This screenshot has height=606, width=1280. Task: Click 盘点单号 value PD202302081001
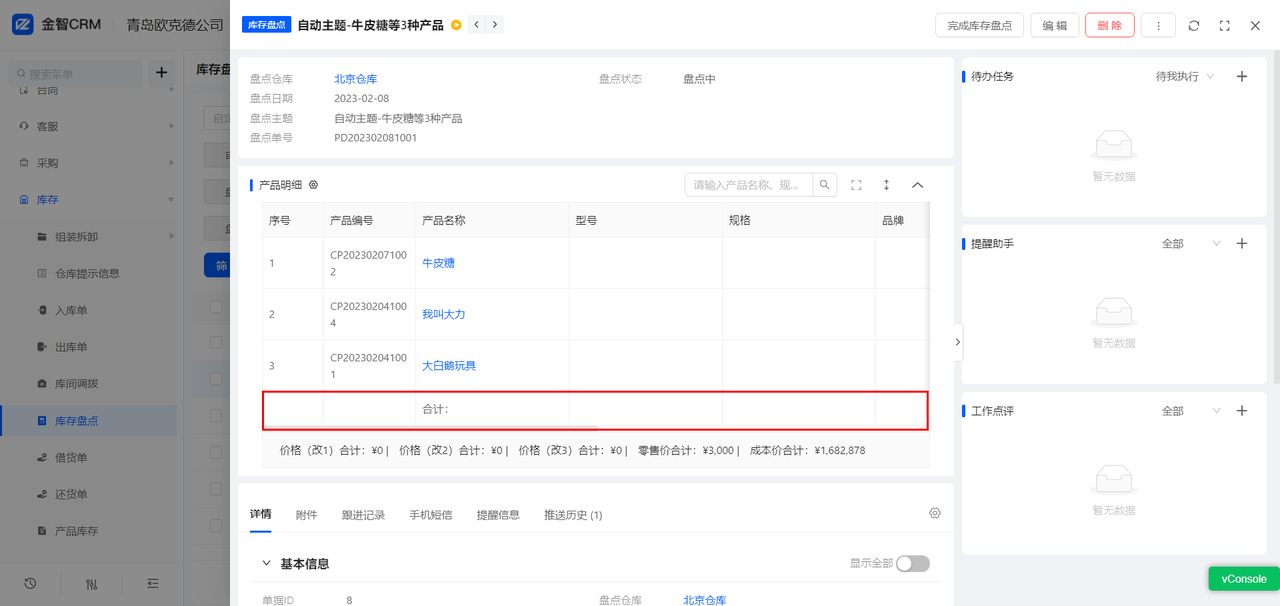click(375, 138)
